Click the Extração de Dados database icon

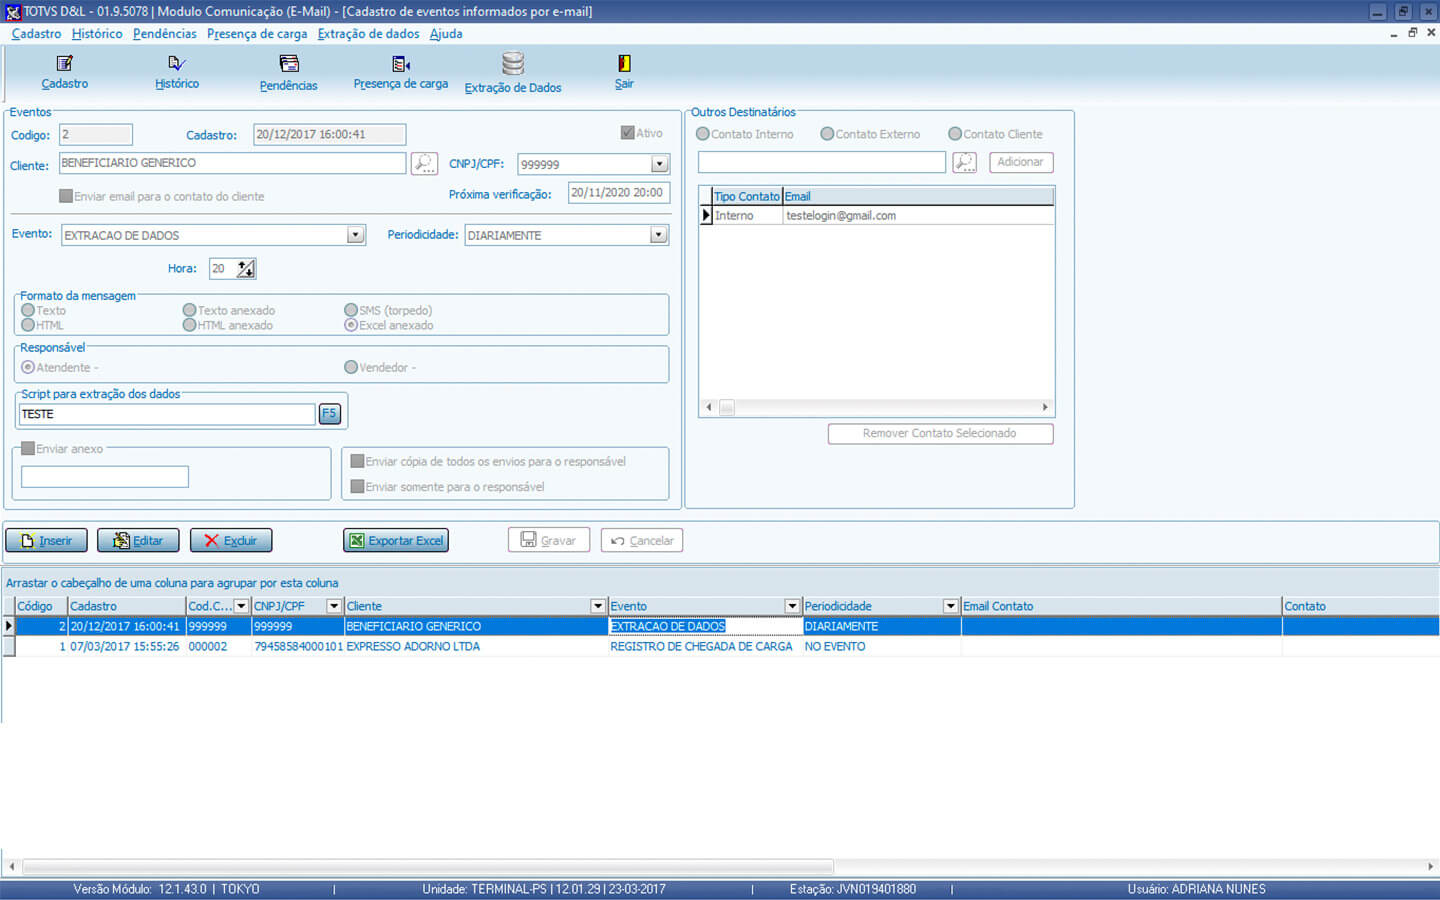(x=513, y=64)
